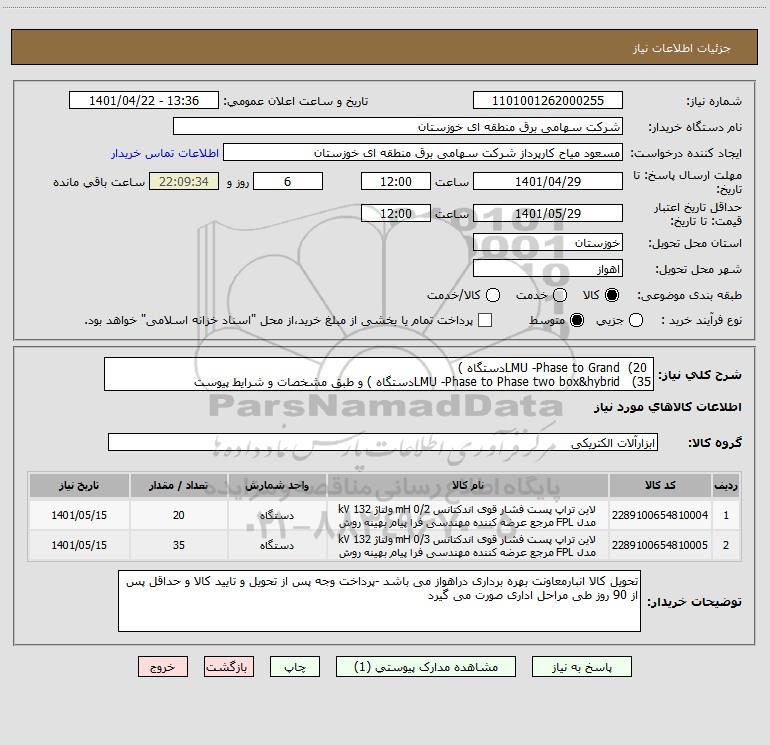Image resolution: width=770 pixels, height=745 pixels.
Task: Click the تعداد / مقدار column header
Action: [178, 485]
